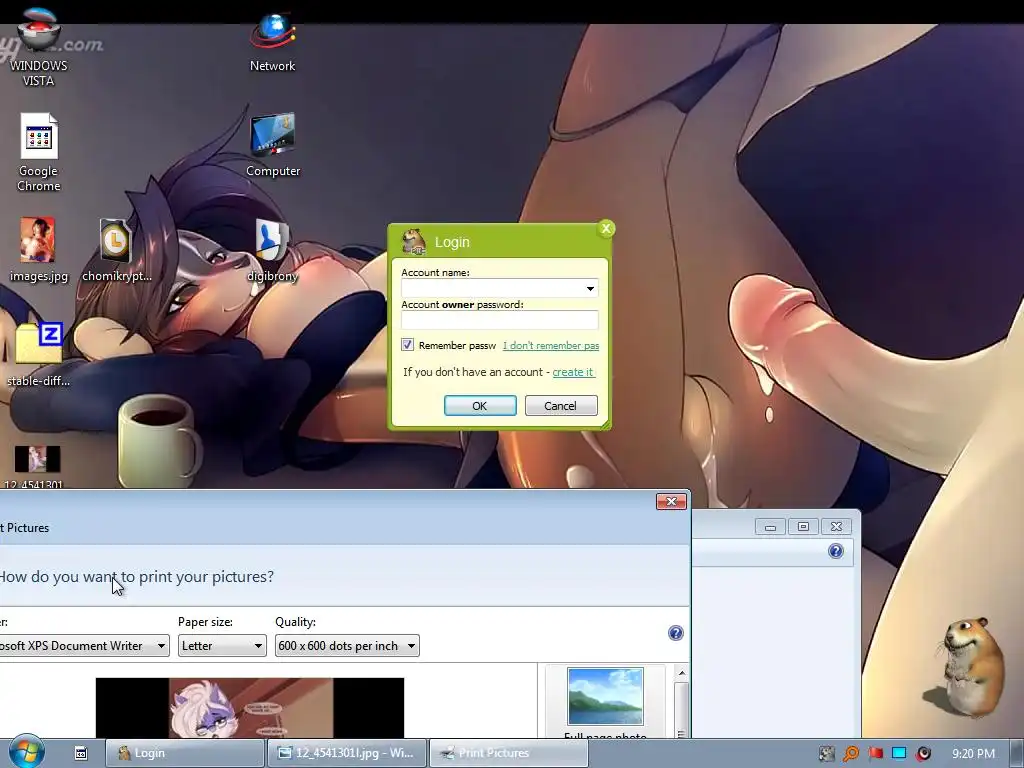
Task: Switch to the Login taskbar button
Action: click(x=185, y=753)
